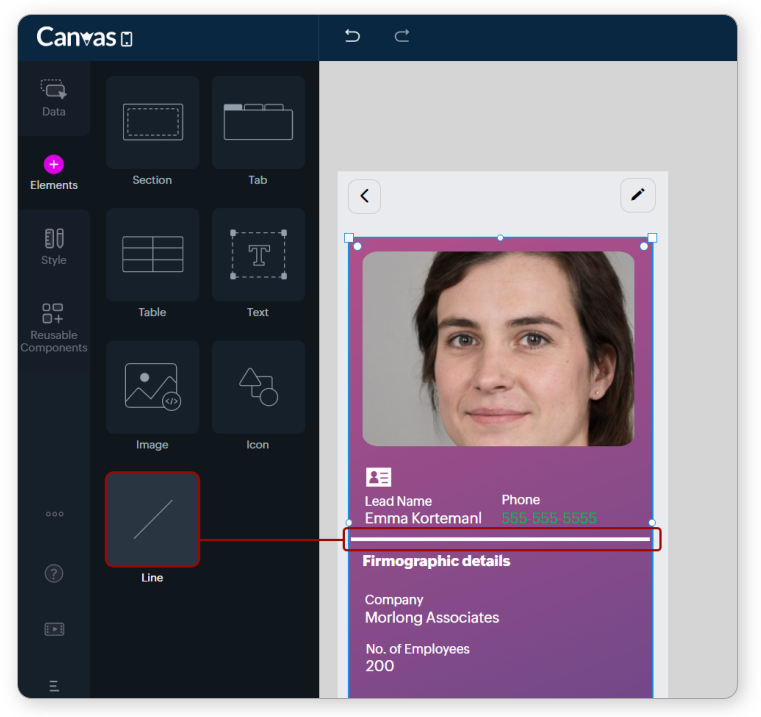Image resolution: width=761 pixels, height=717 pixels.
Task: Open the video tutorial icon in sidebar
Action: (x=54, y=630)
